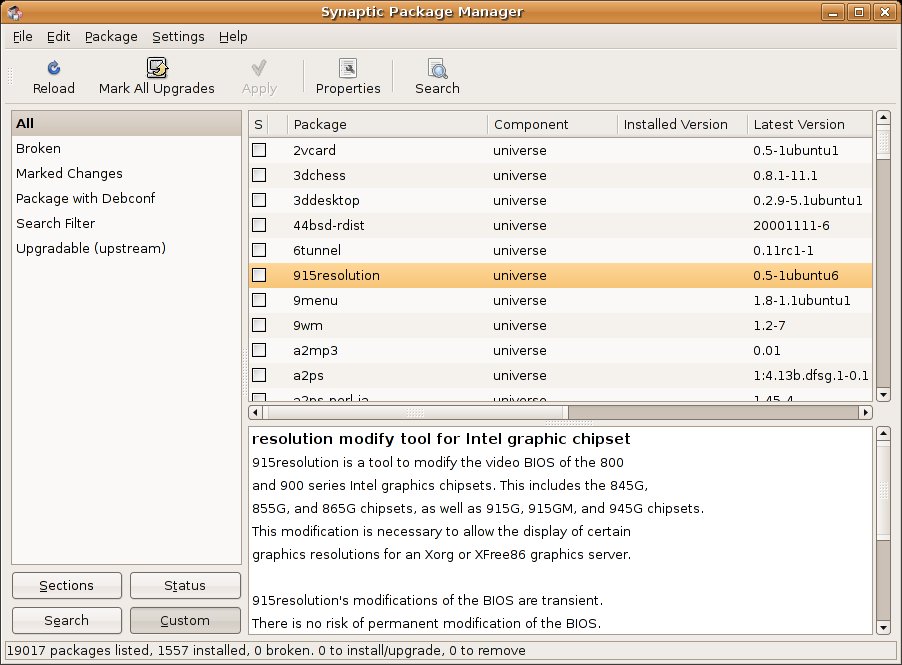Sort by the Component column header
Image resolution: width=902 pixels, height=665 pixels.
pos(552,124)
